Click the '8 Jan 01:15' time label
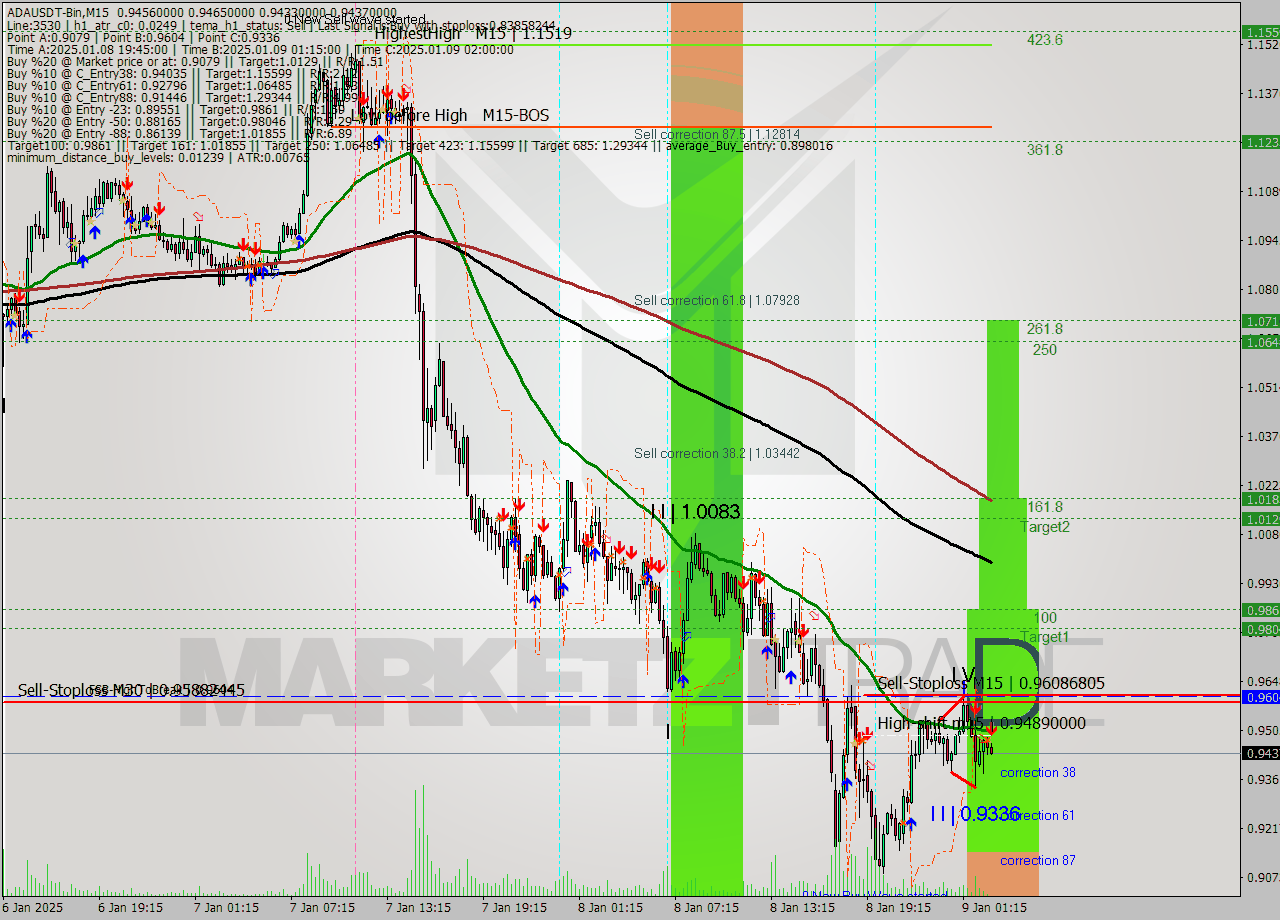Viewport: 1280px width, 920px height. [610, 908]
